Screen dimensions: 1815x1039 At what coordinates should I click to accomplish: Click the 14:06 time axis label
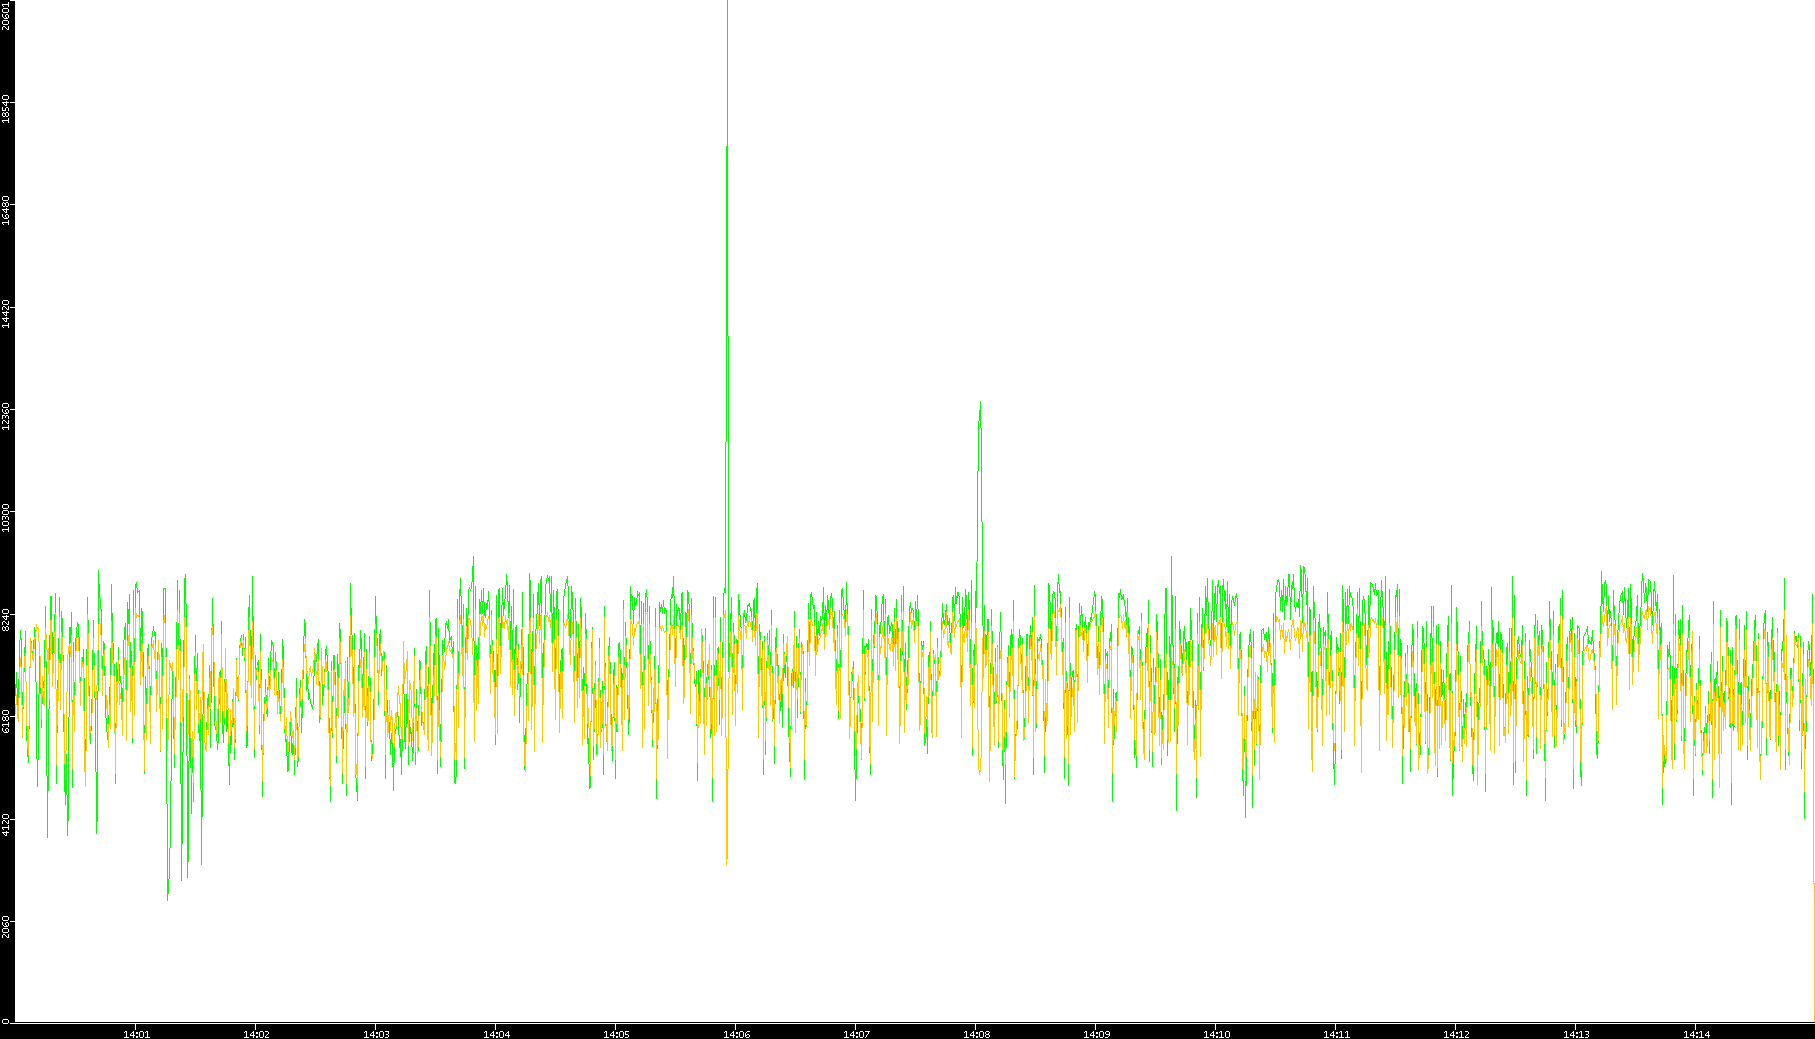(x=736, y=1033)
